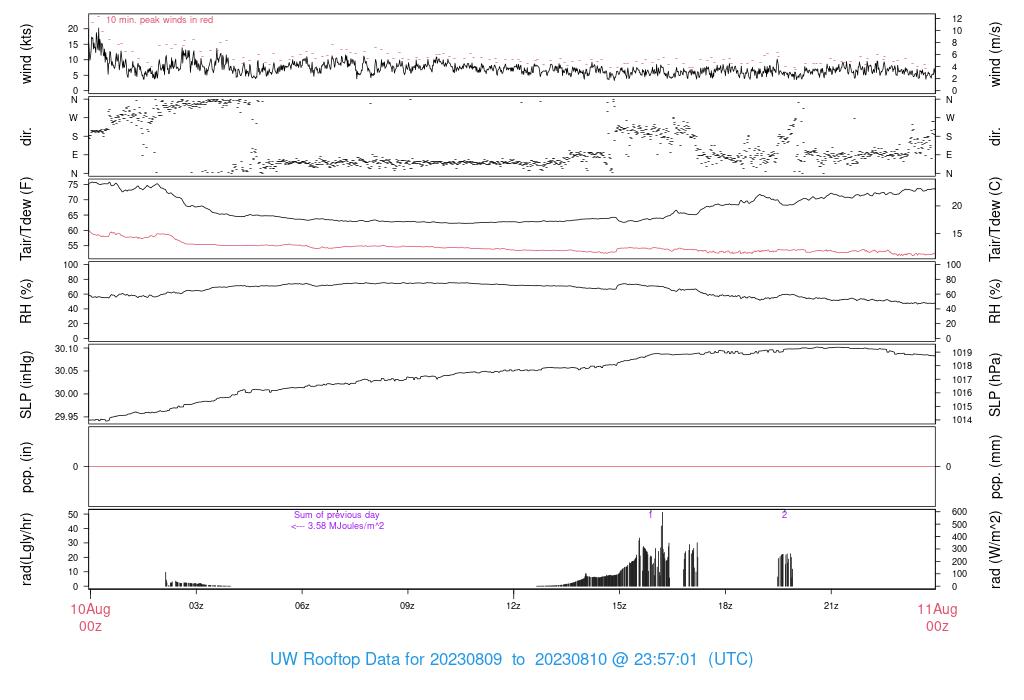This screenshot has height=700, width=1024.
Task: Click the 'Tair/Tdew (F)' axis label
Action: (26, 219)
